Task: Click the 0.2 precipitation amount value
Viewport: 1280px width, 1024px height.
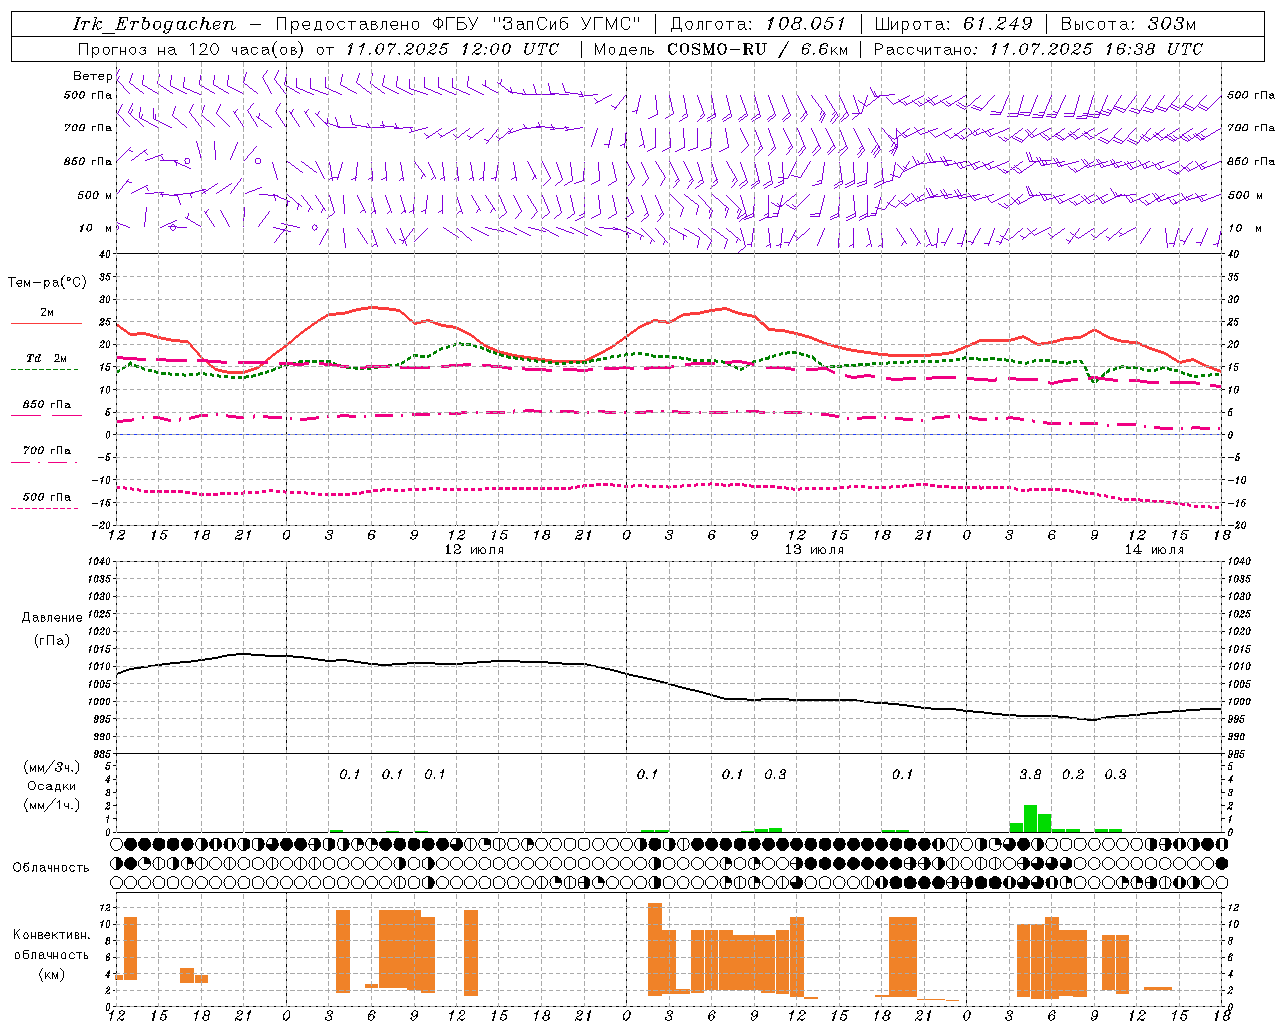Action: pos(1073,774)
